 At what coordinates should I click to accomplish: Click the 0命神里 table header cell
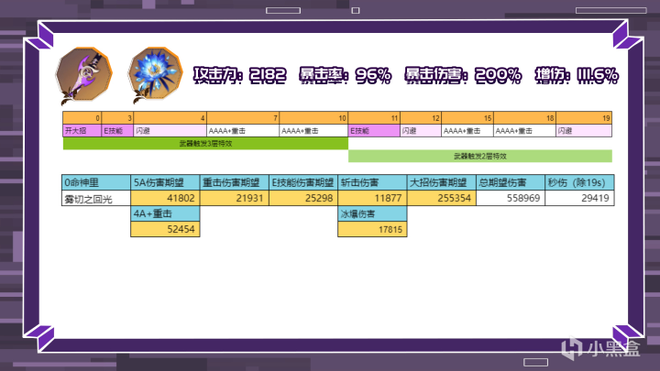(x=96, y=183)
